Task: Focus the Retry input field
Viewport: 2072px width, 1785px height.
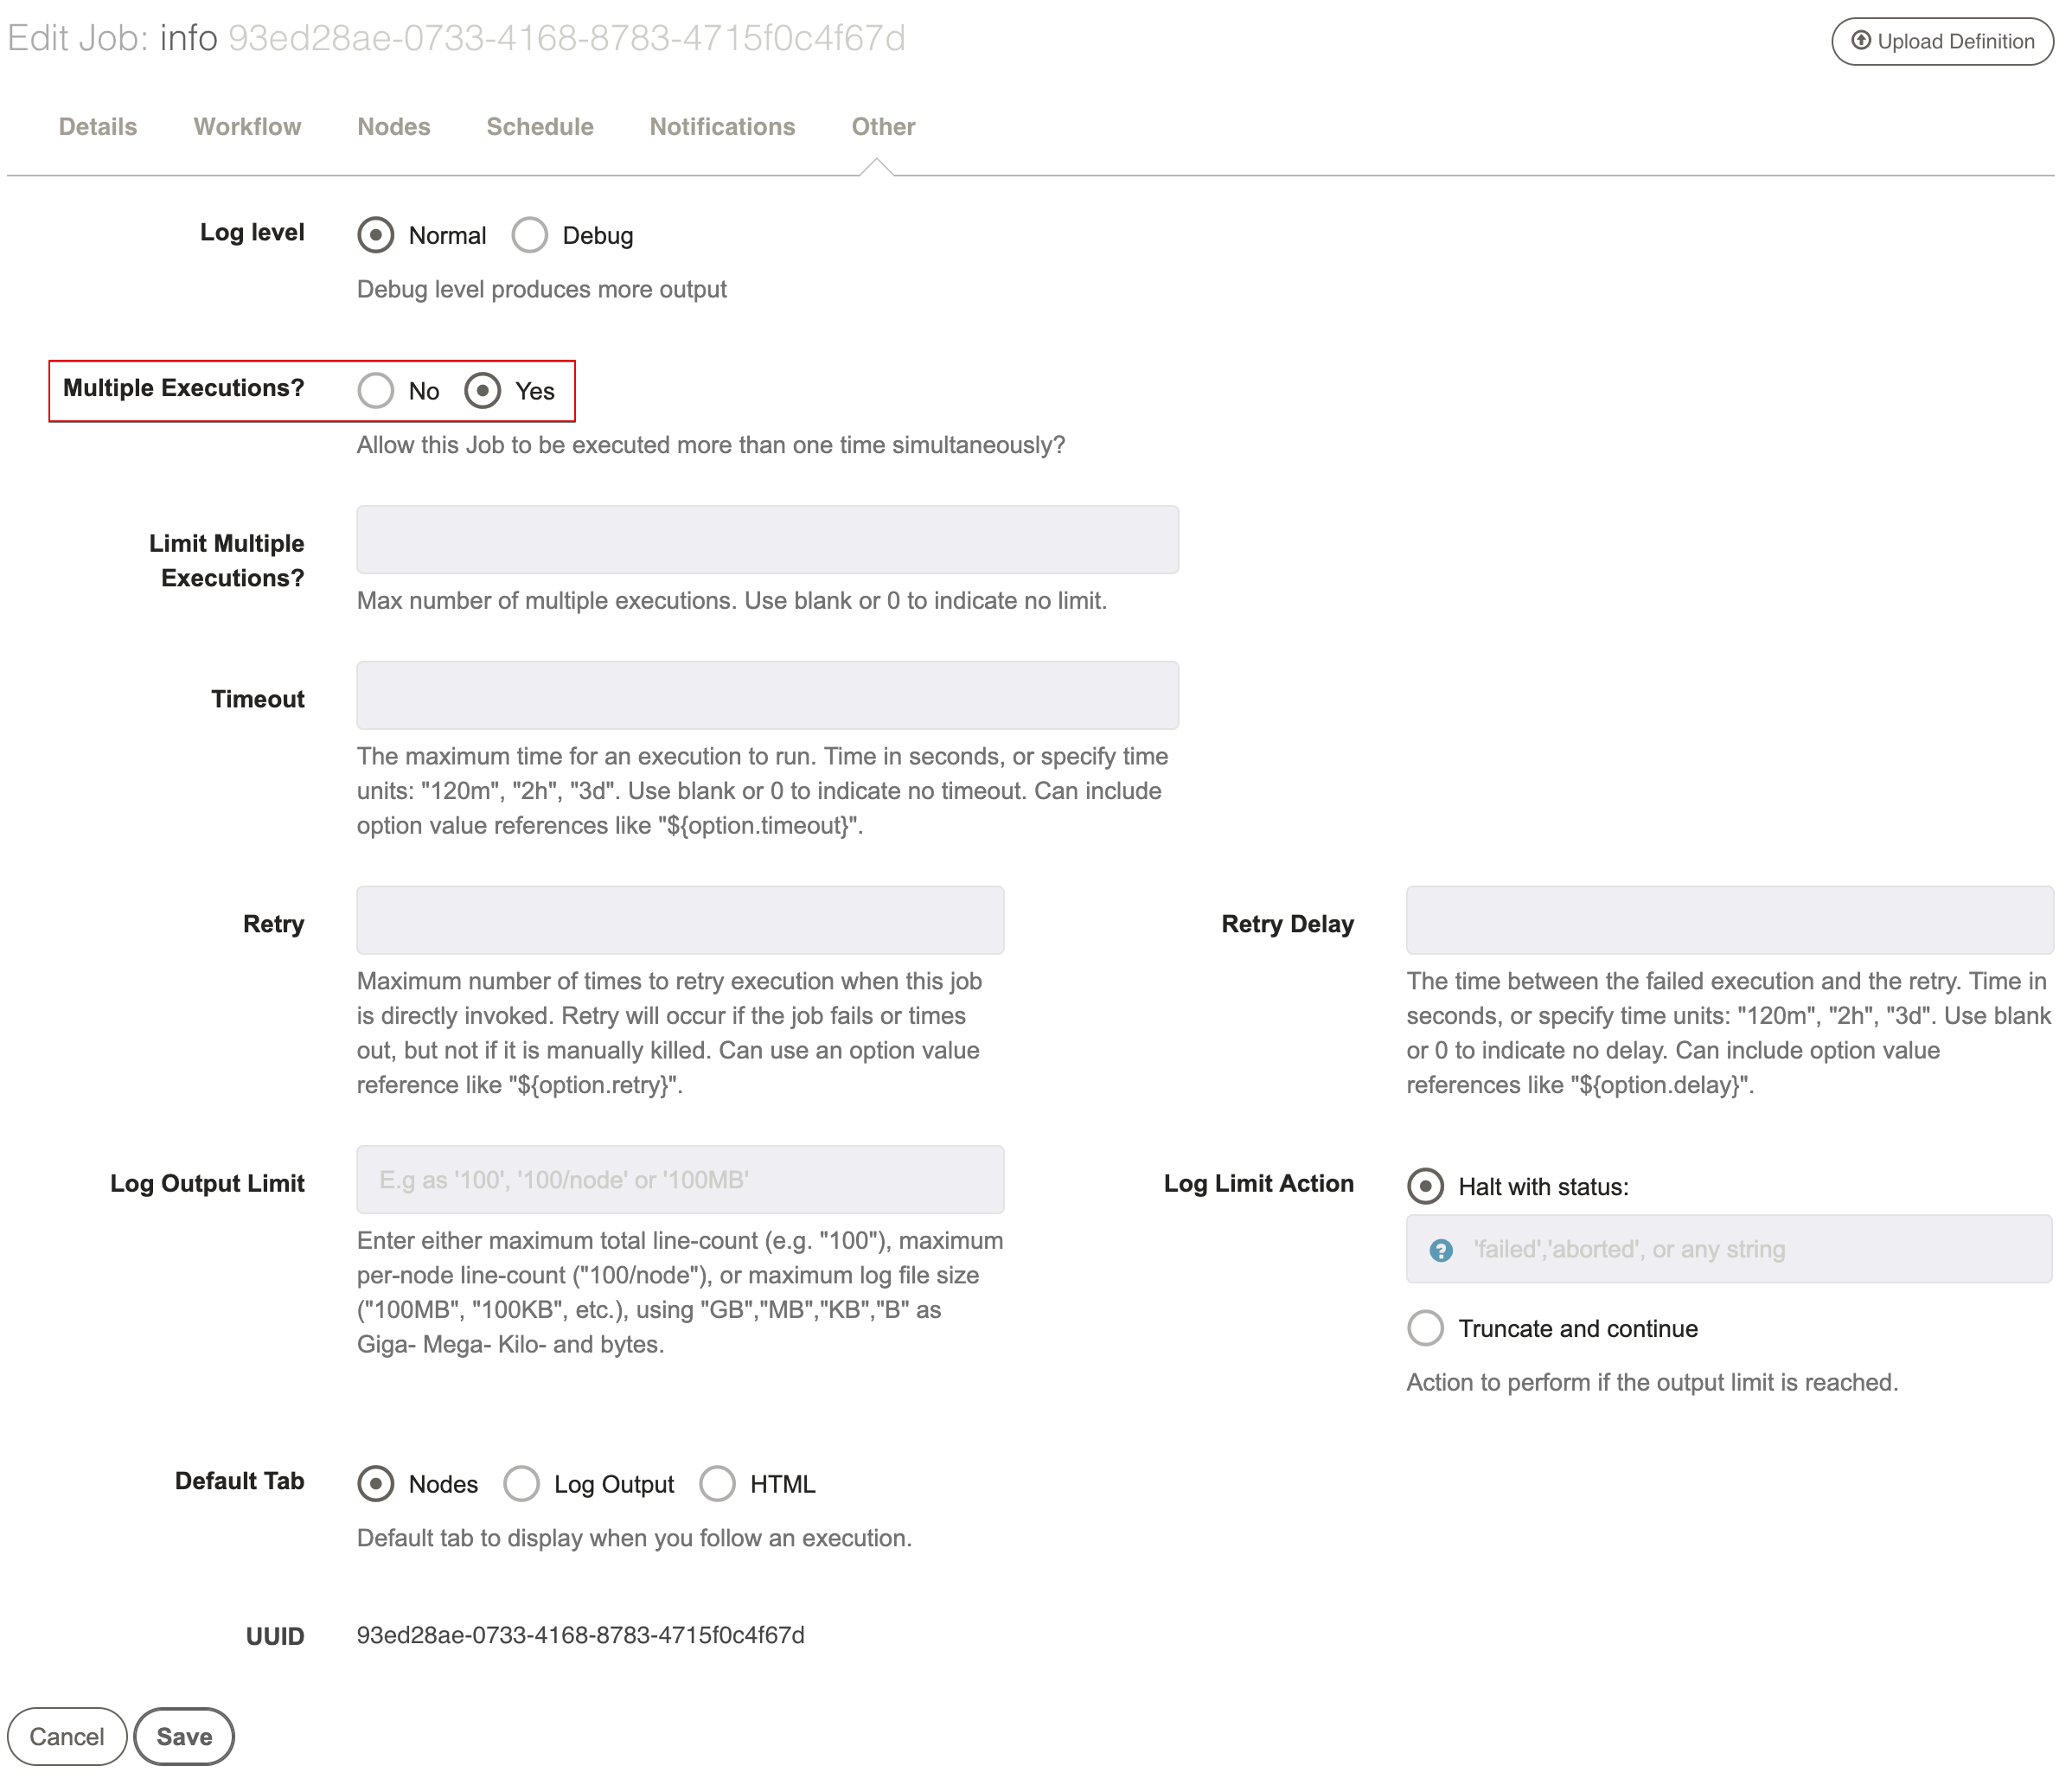Action: click(x=680, y=920)
